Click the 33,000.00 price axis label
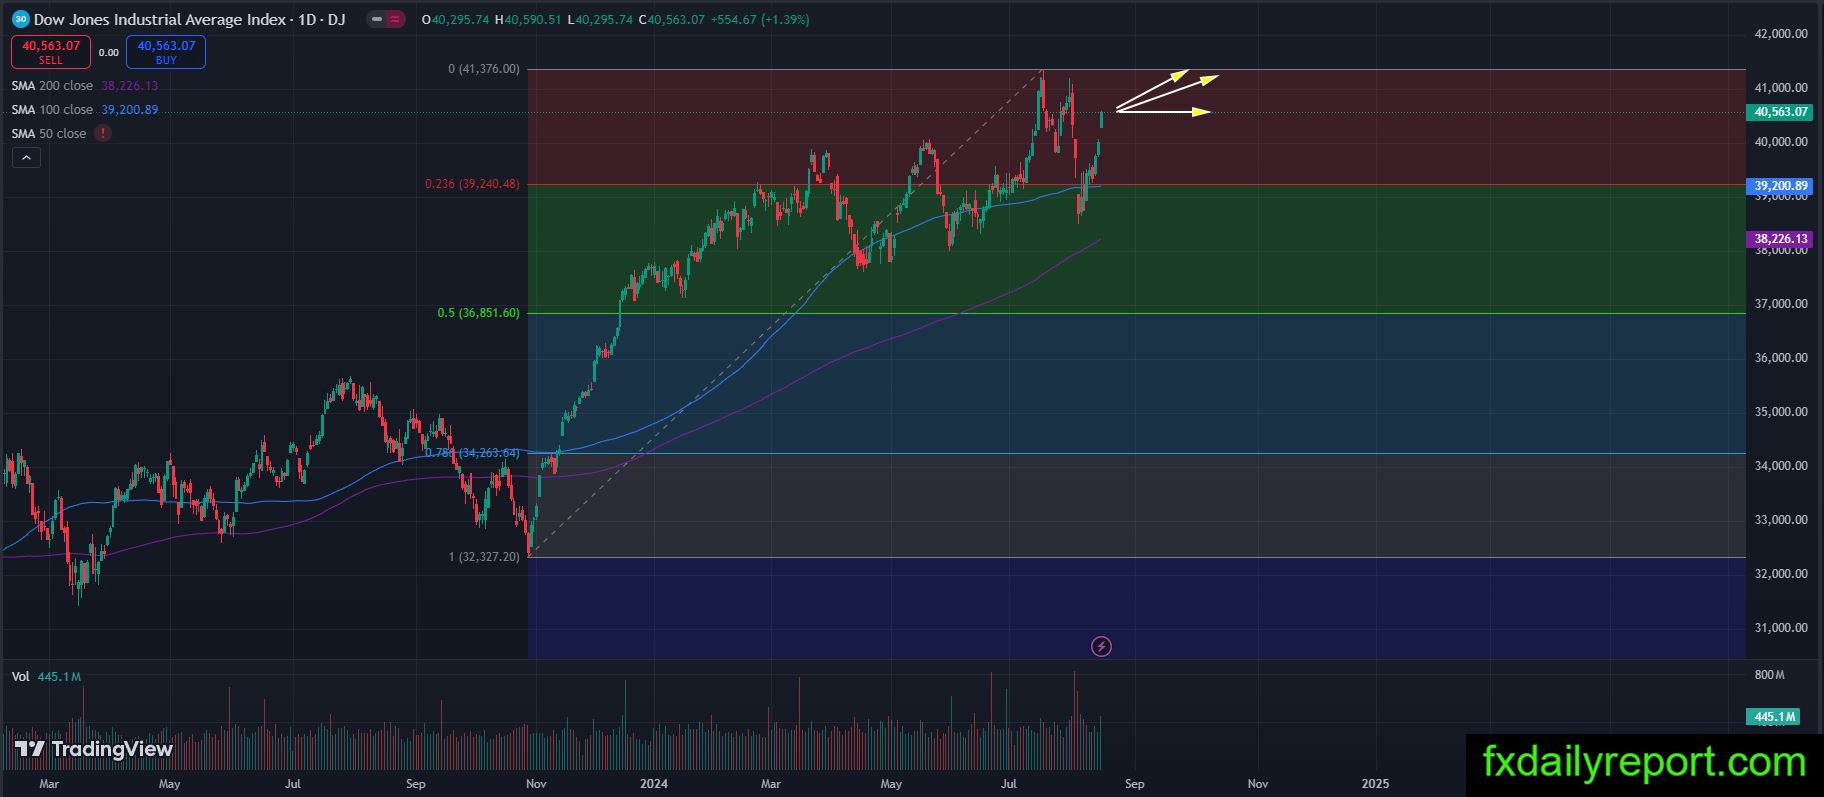The height and width of the screenshot is (797, 1824). pyautogui.click(x=1781, y=520)
